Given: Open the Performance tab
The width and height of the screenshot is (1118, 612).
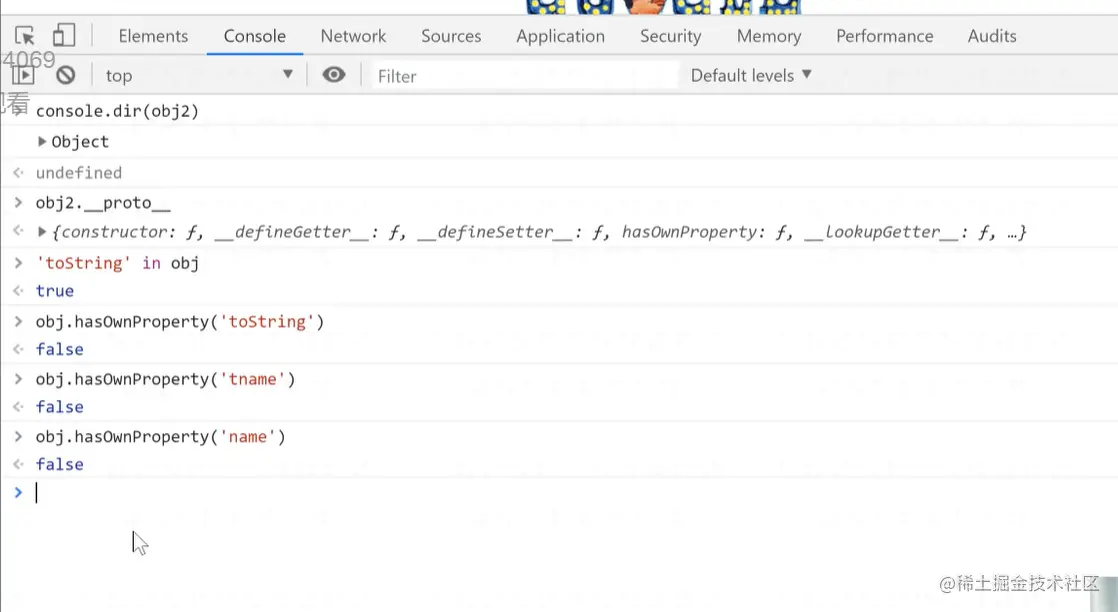Looking at the screenshot, I should pyautogui.click(x=884, y=36).
